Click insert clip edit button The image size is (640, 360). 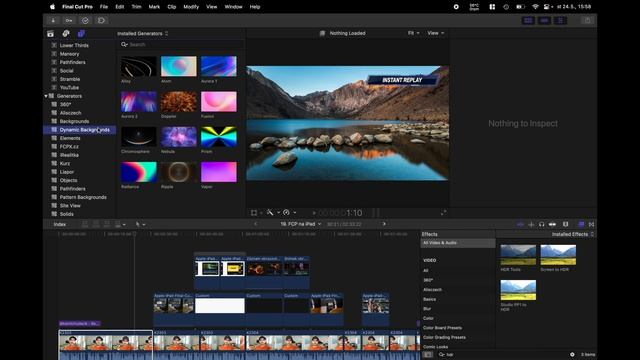tap(96, 224)
